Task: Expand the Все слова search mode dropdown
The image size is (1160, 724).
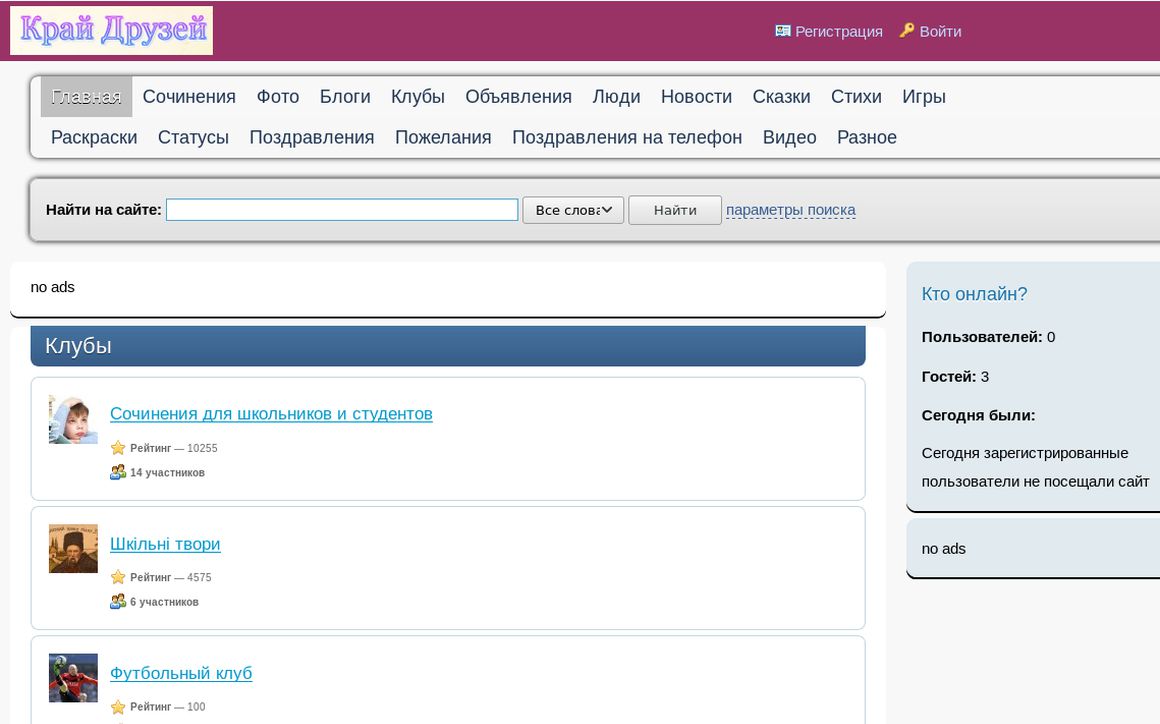Action: point(573,210)
